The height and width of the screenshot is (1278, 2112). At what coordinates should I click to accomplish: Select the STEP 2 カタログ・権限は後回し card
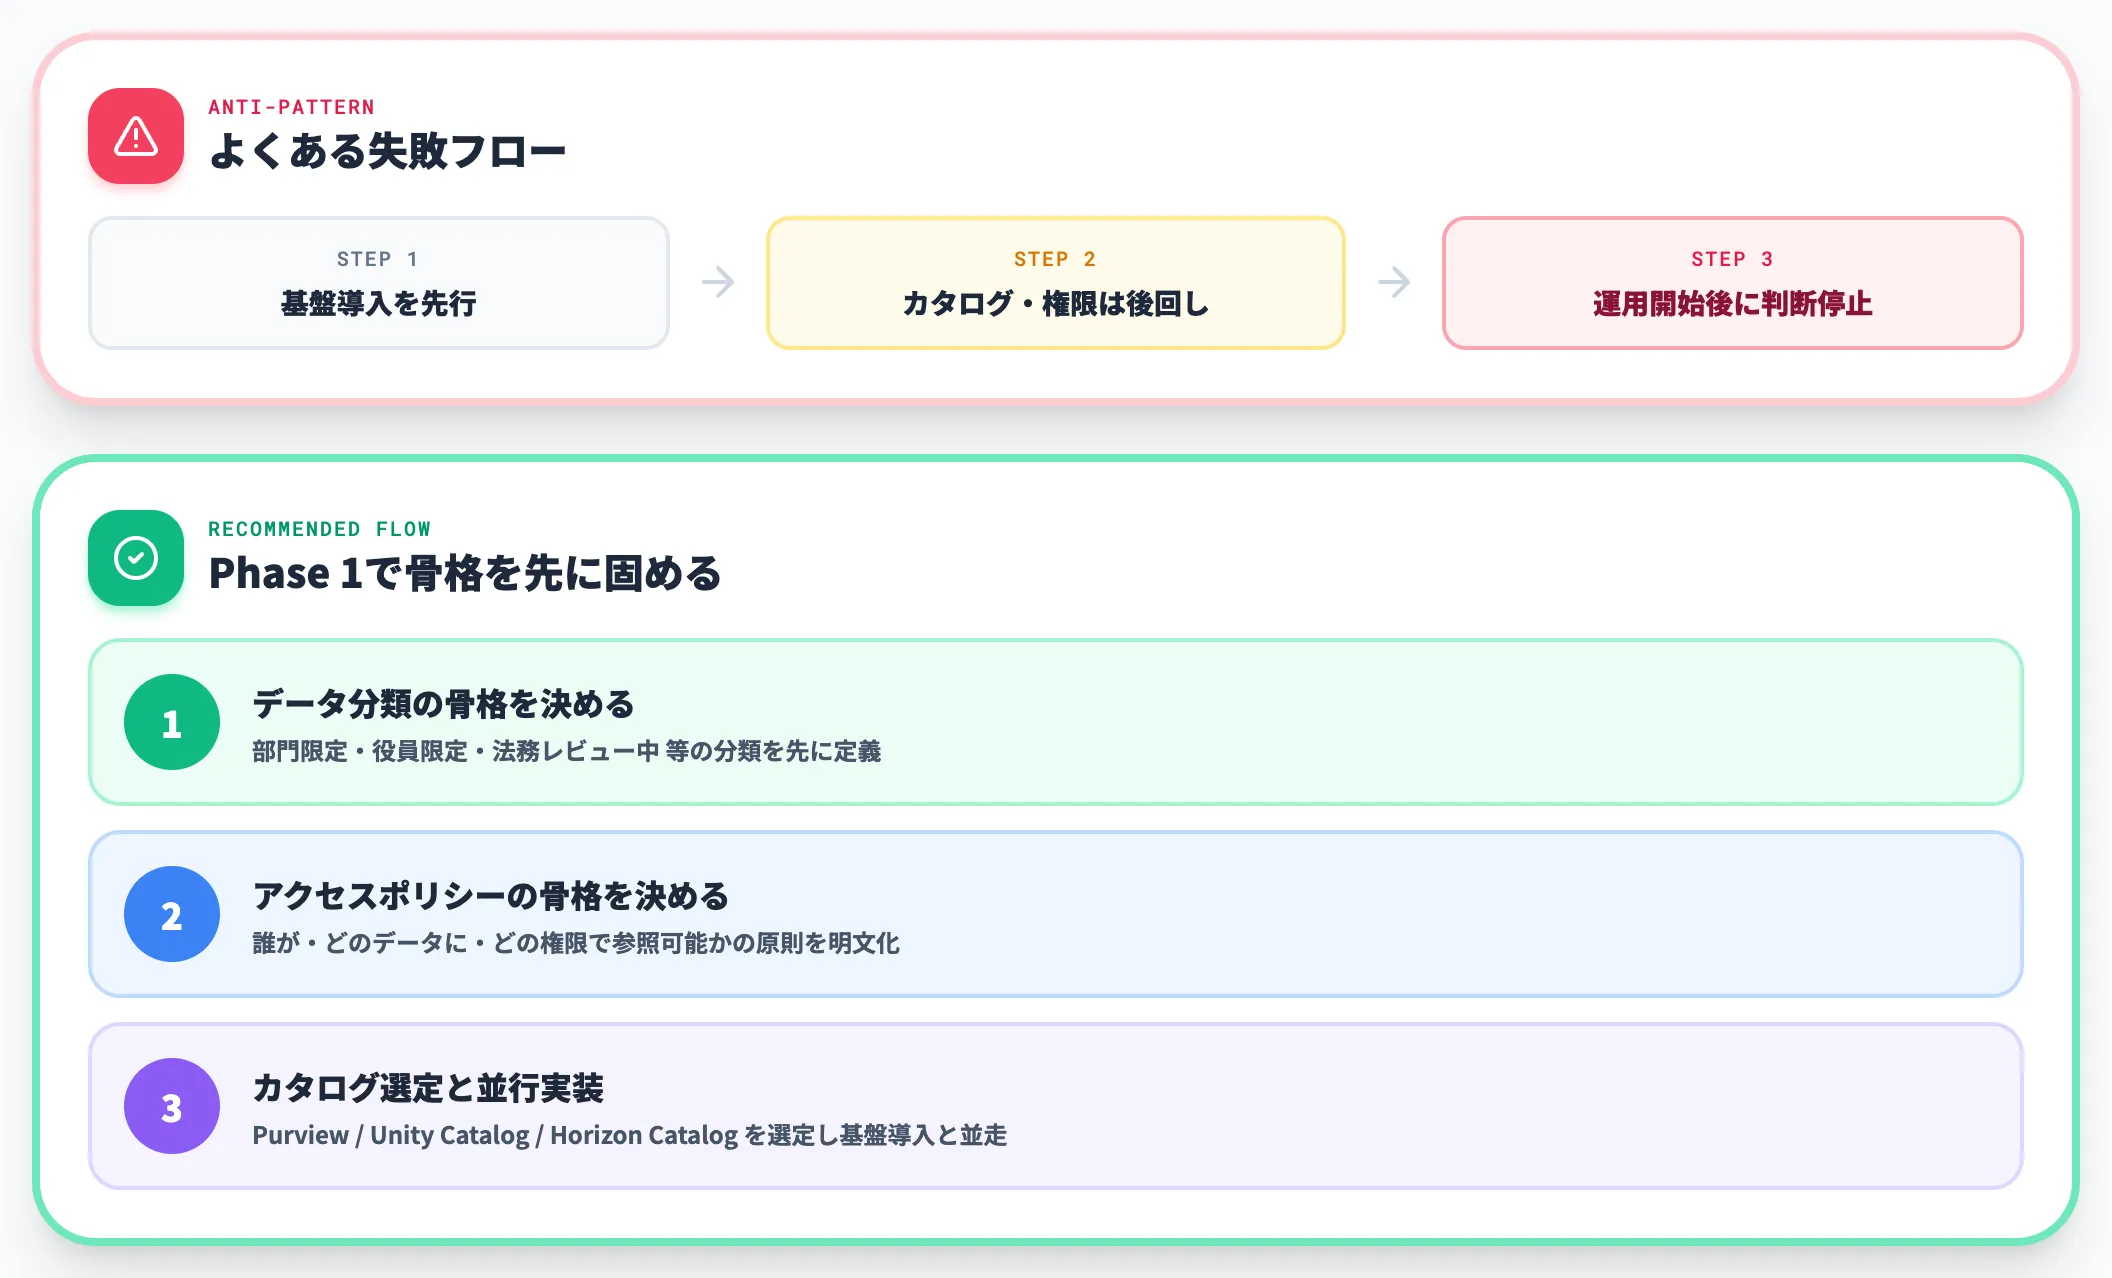pyautogui.click(x=1056, y=283)
